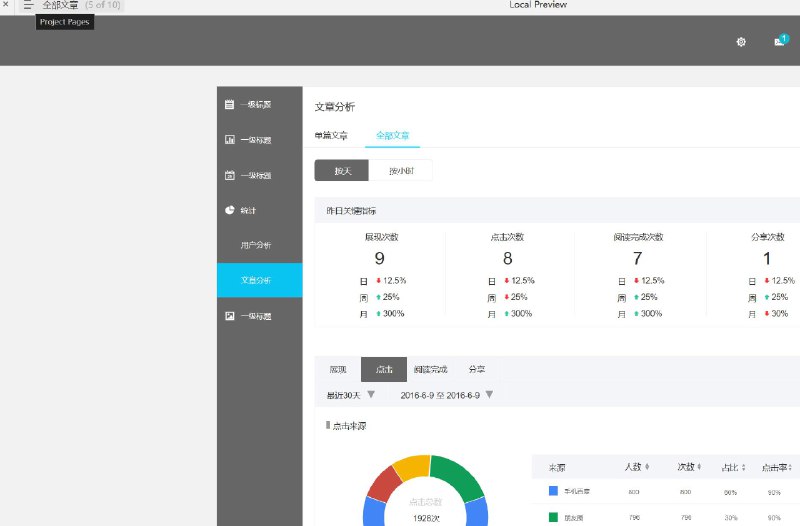Image resolution: width=800 pixels, height=526 pixels.
Task: Click the Local Preview window title
Action: 538,5
